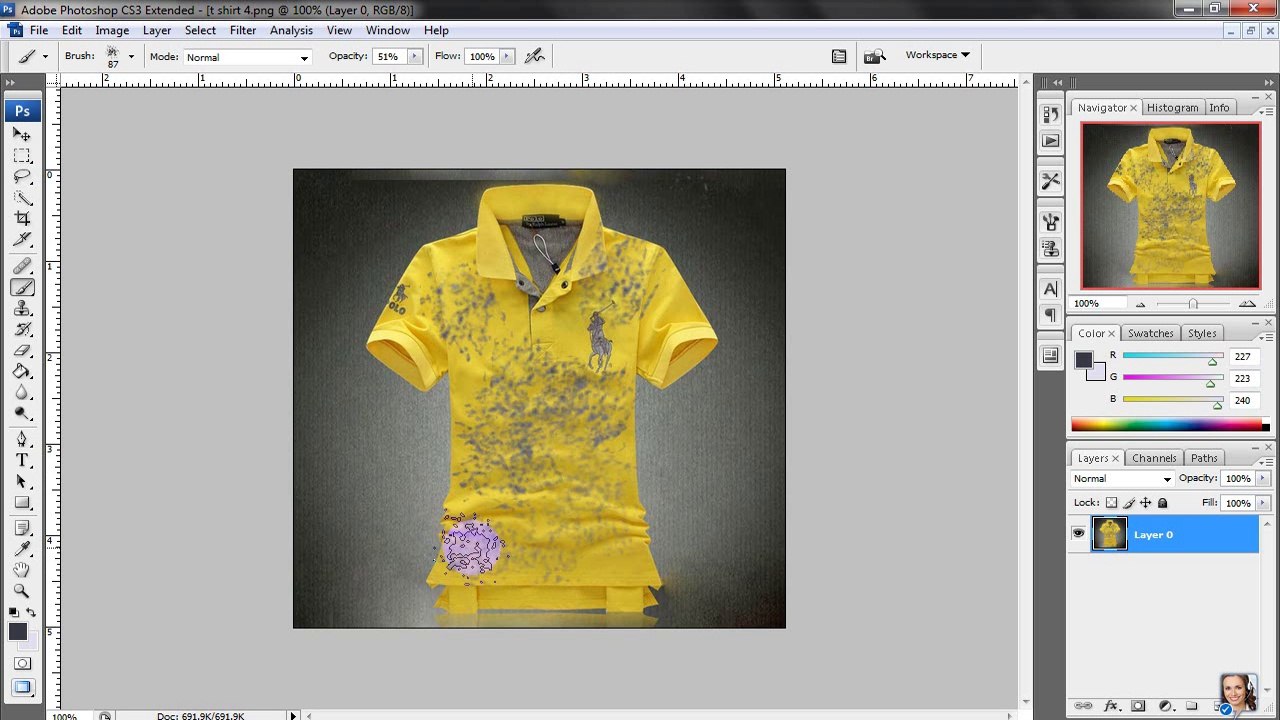
Task: Select the Hand tool
Action: (22, 570)
